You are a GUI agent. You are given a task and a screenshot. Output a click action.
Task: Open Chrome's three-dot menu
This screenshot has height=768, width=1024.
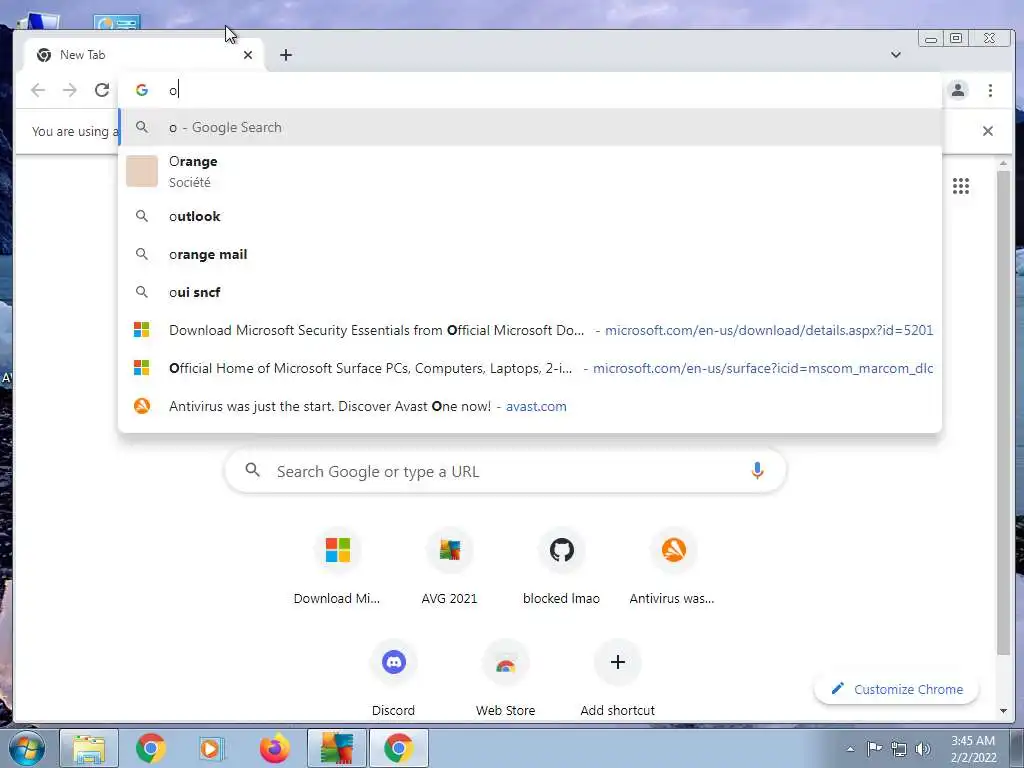tap(990, 90)
